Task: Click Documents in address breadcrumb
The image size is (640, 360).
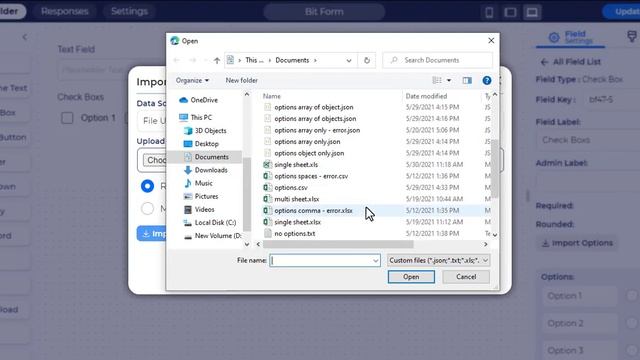Action: coord(292,60)
